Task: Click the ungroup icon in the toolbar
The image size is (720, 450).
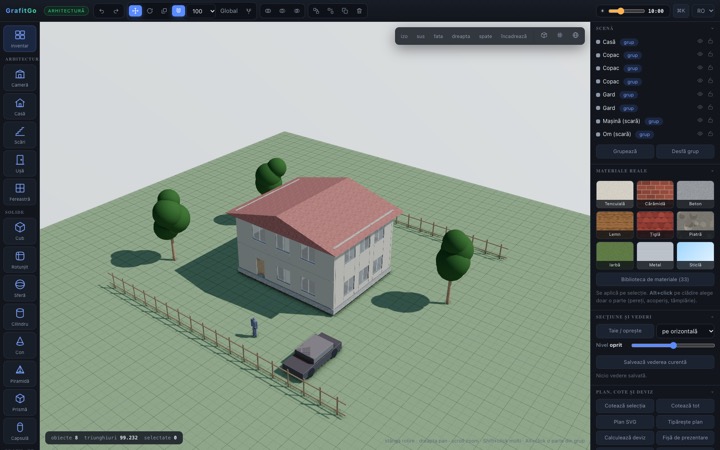Action: pyautogui.click(x=330, y=11)
